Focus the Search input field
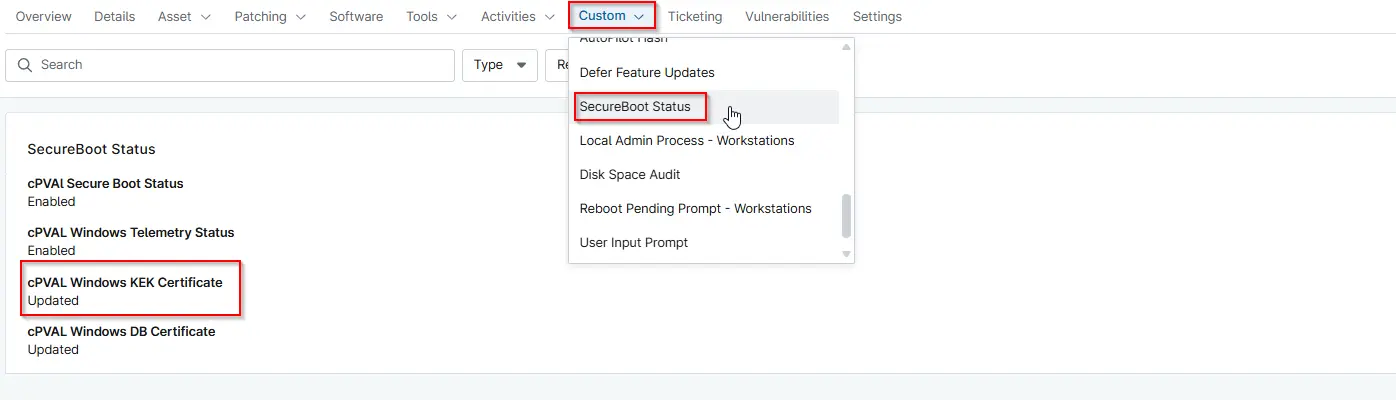Viewport: 1396px width, 400px height. tap(240, 65)
